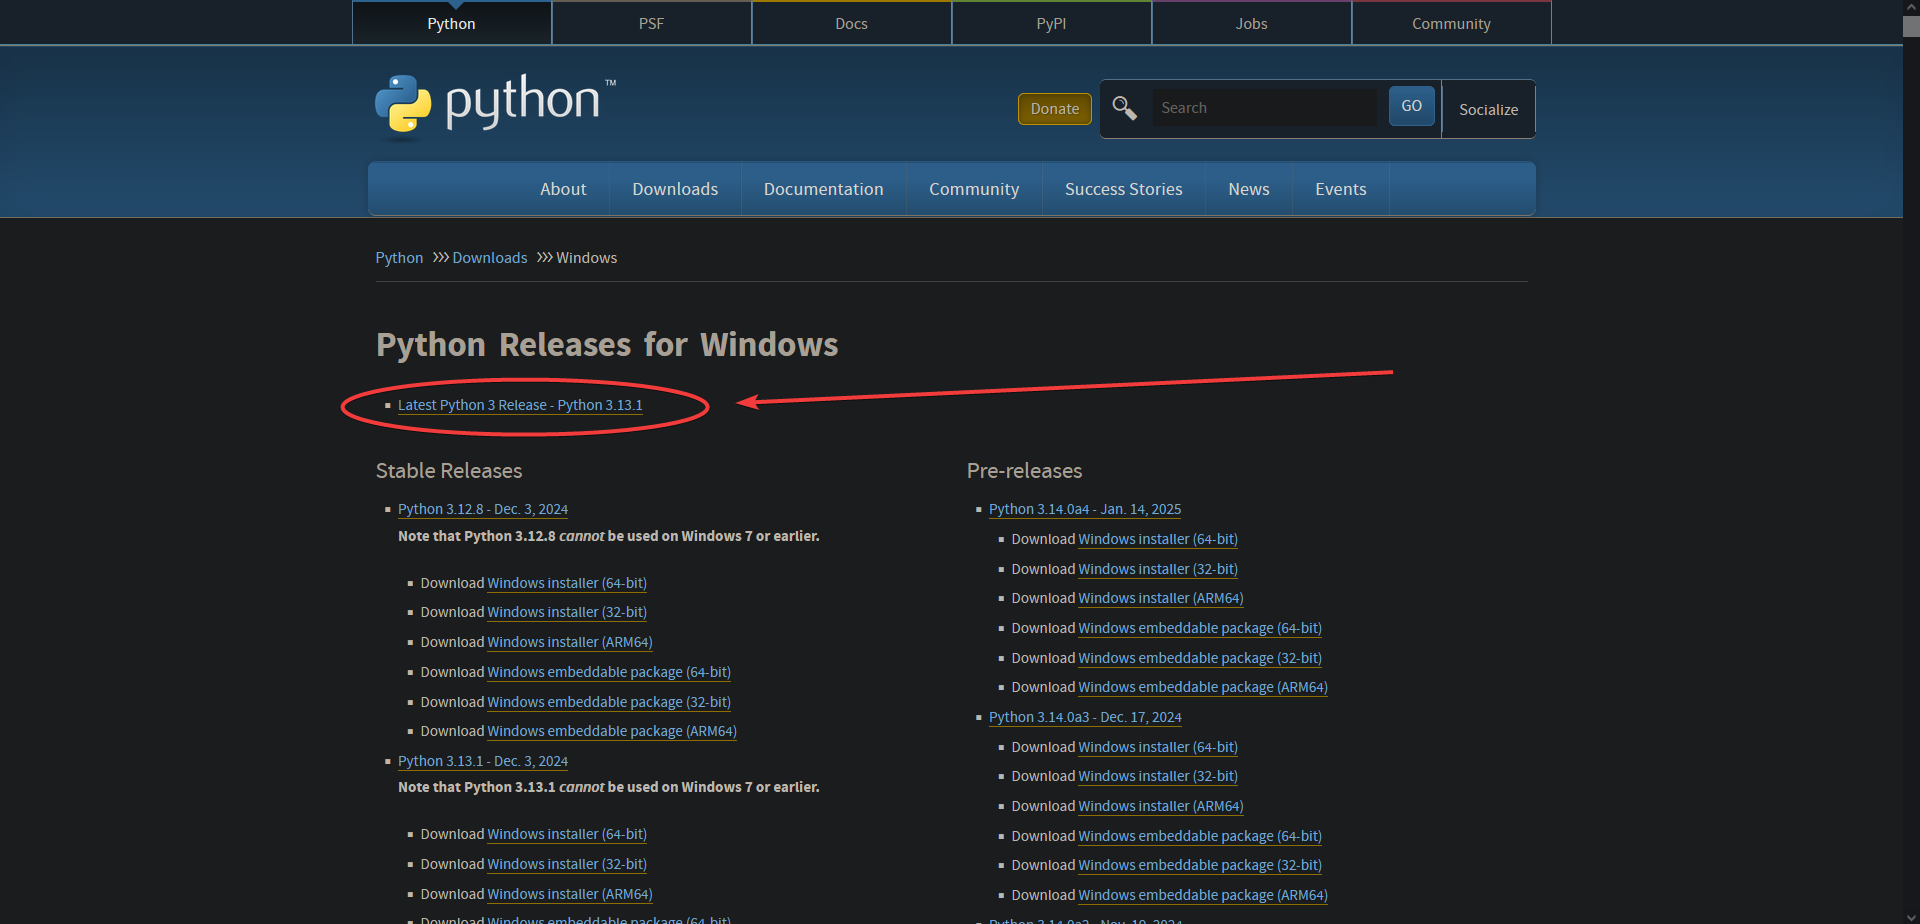Click the scrollbar down arrow
This screenshot has height=924, width=1920.
(x=1911, y=915)
